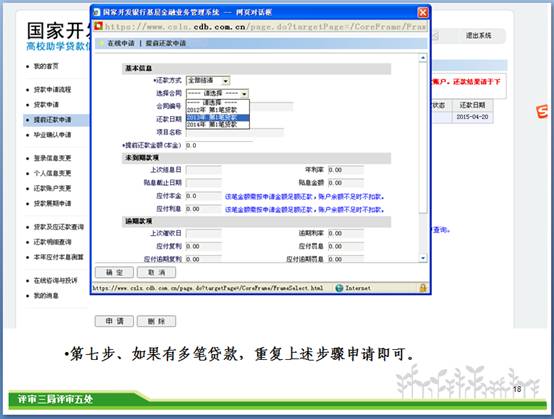Click the page icon in the address bar
Screen dimensions: 554x419
tap(98, 26)
